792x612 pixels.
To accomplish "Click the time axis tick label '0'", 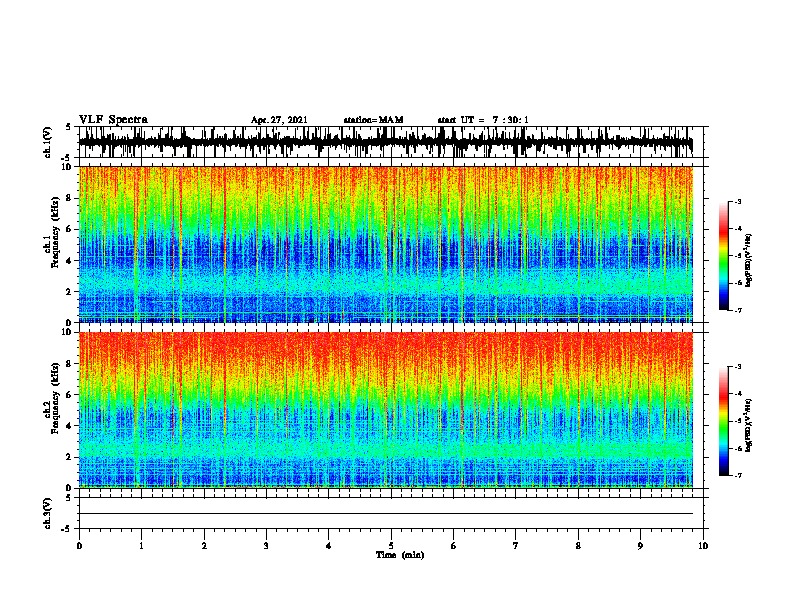I will [79, 546].
